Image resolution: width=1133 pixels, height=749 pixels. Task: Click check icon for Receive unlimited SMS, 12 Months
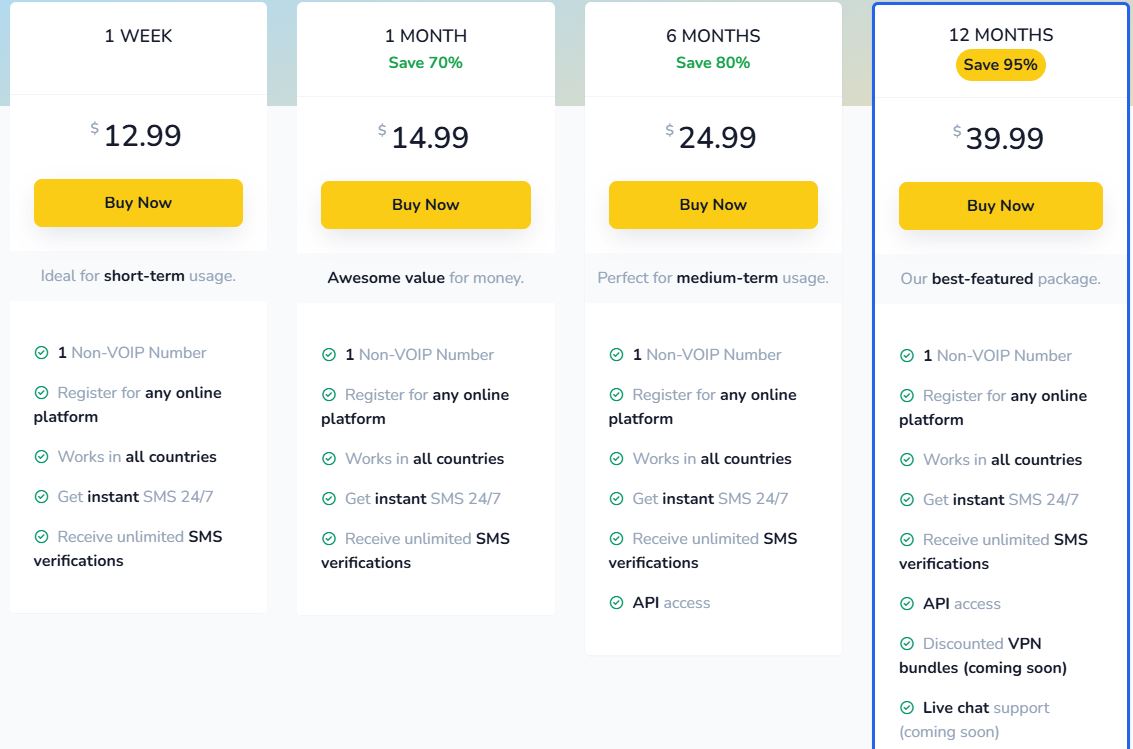pos(907,540)
